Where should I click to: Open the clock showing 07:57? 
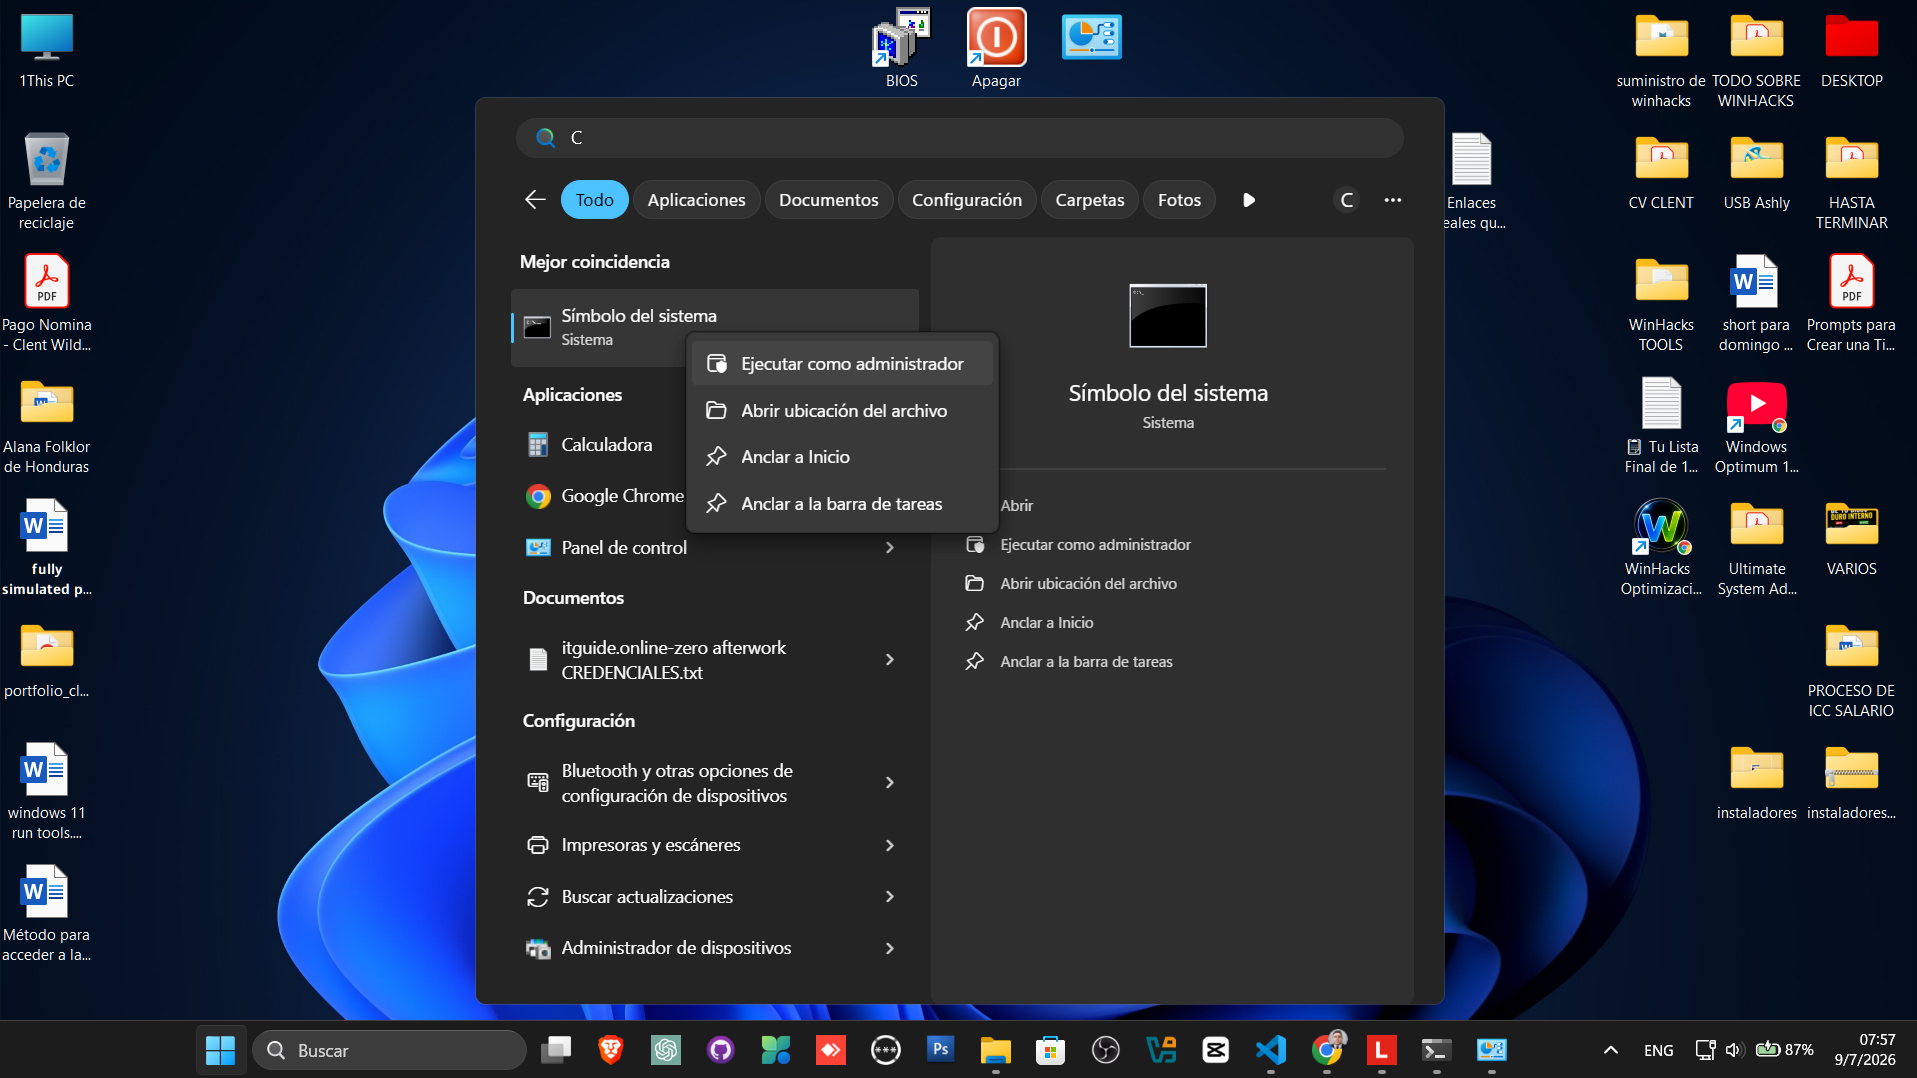click(1864, 1050)
